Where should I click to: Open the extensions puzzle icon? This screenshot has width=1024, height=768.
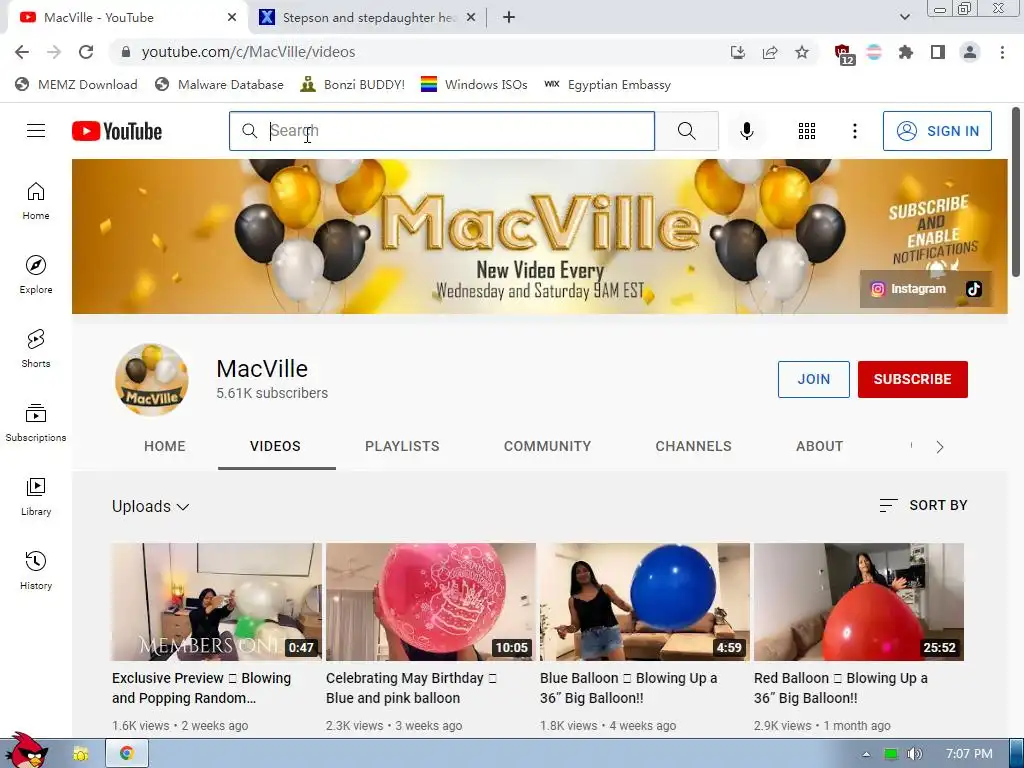906,52
